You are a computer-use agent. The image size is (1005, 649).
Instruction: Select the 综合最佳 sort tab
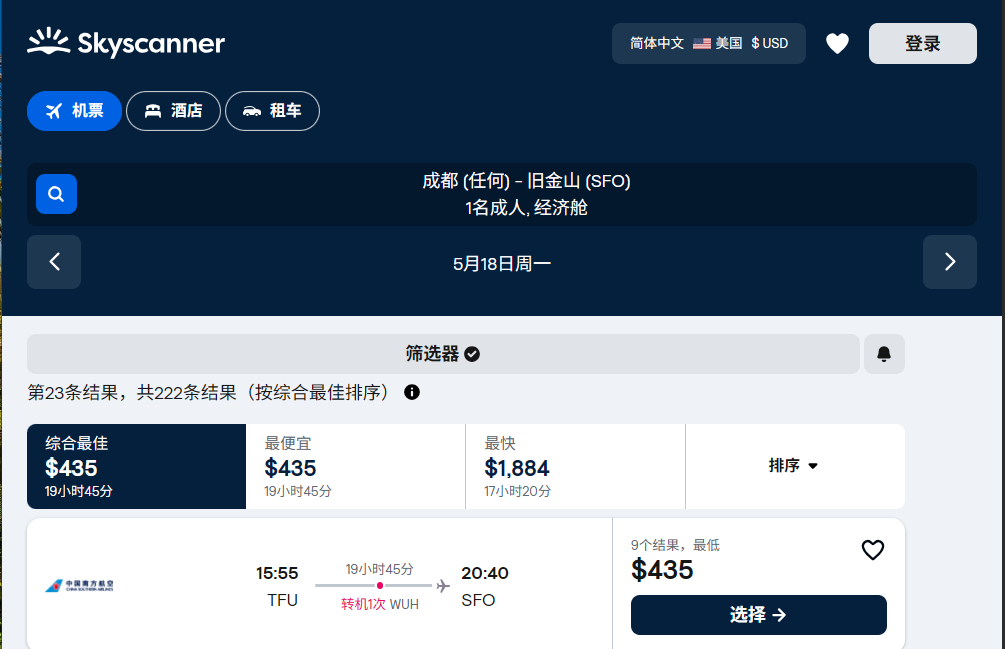point(136,466)
